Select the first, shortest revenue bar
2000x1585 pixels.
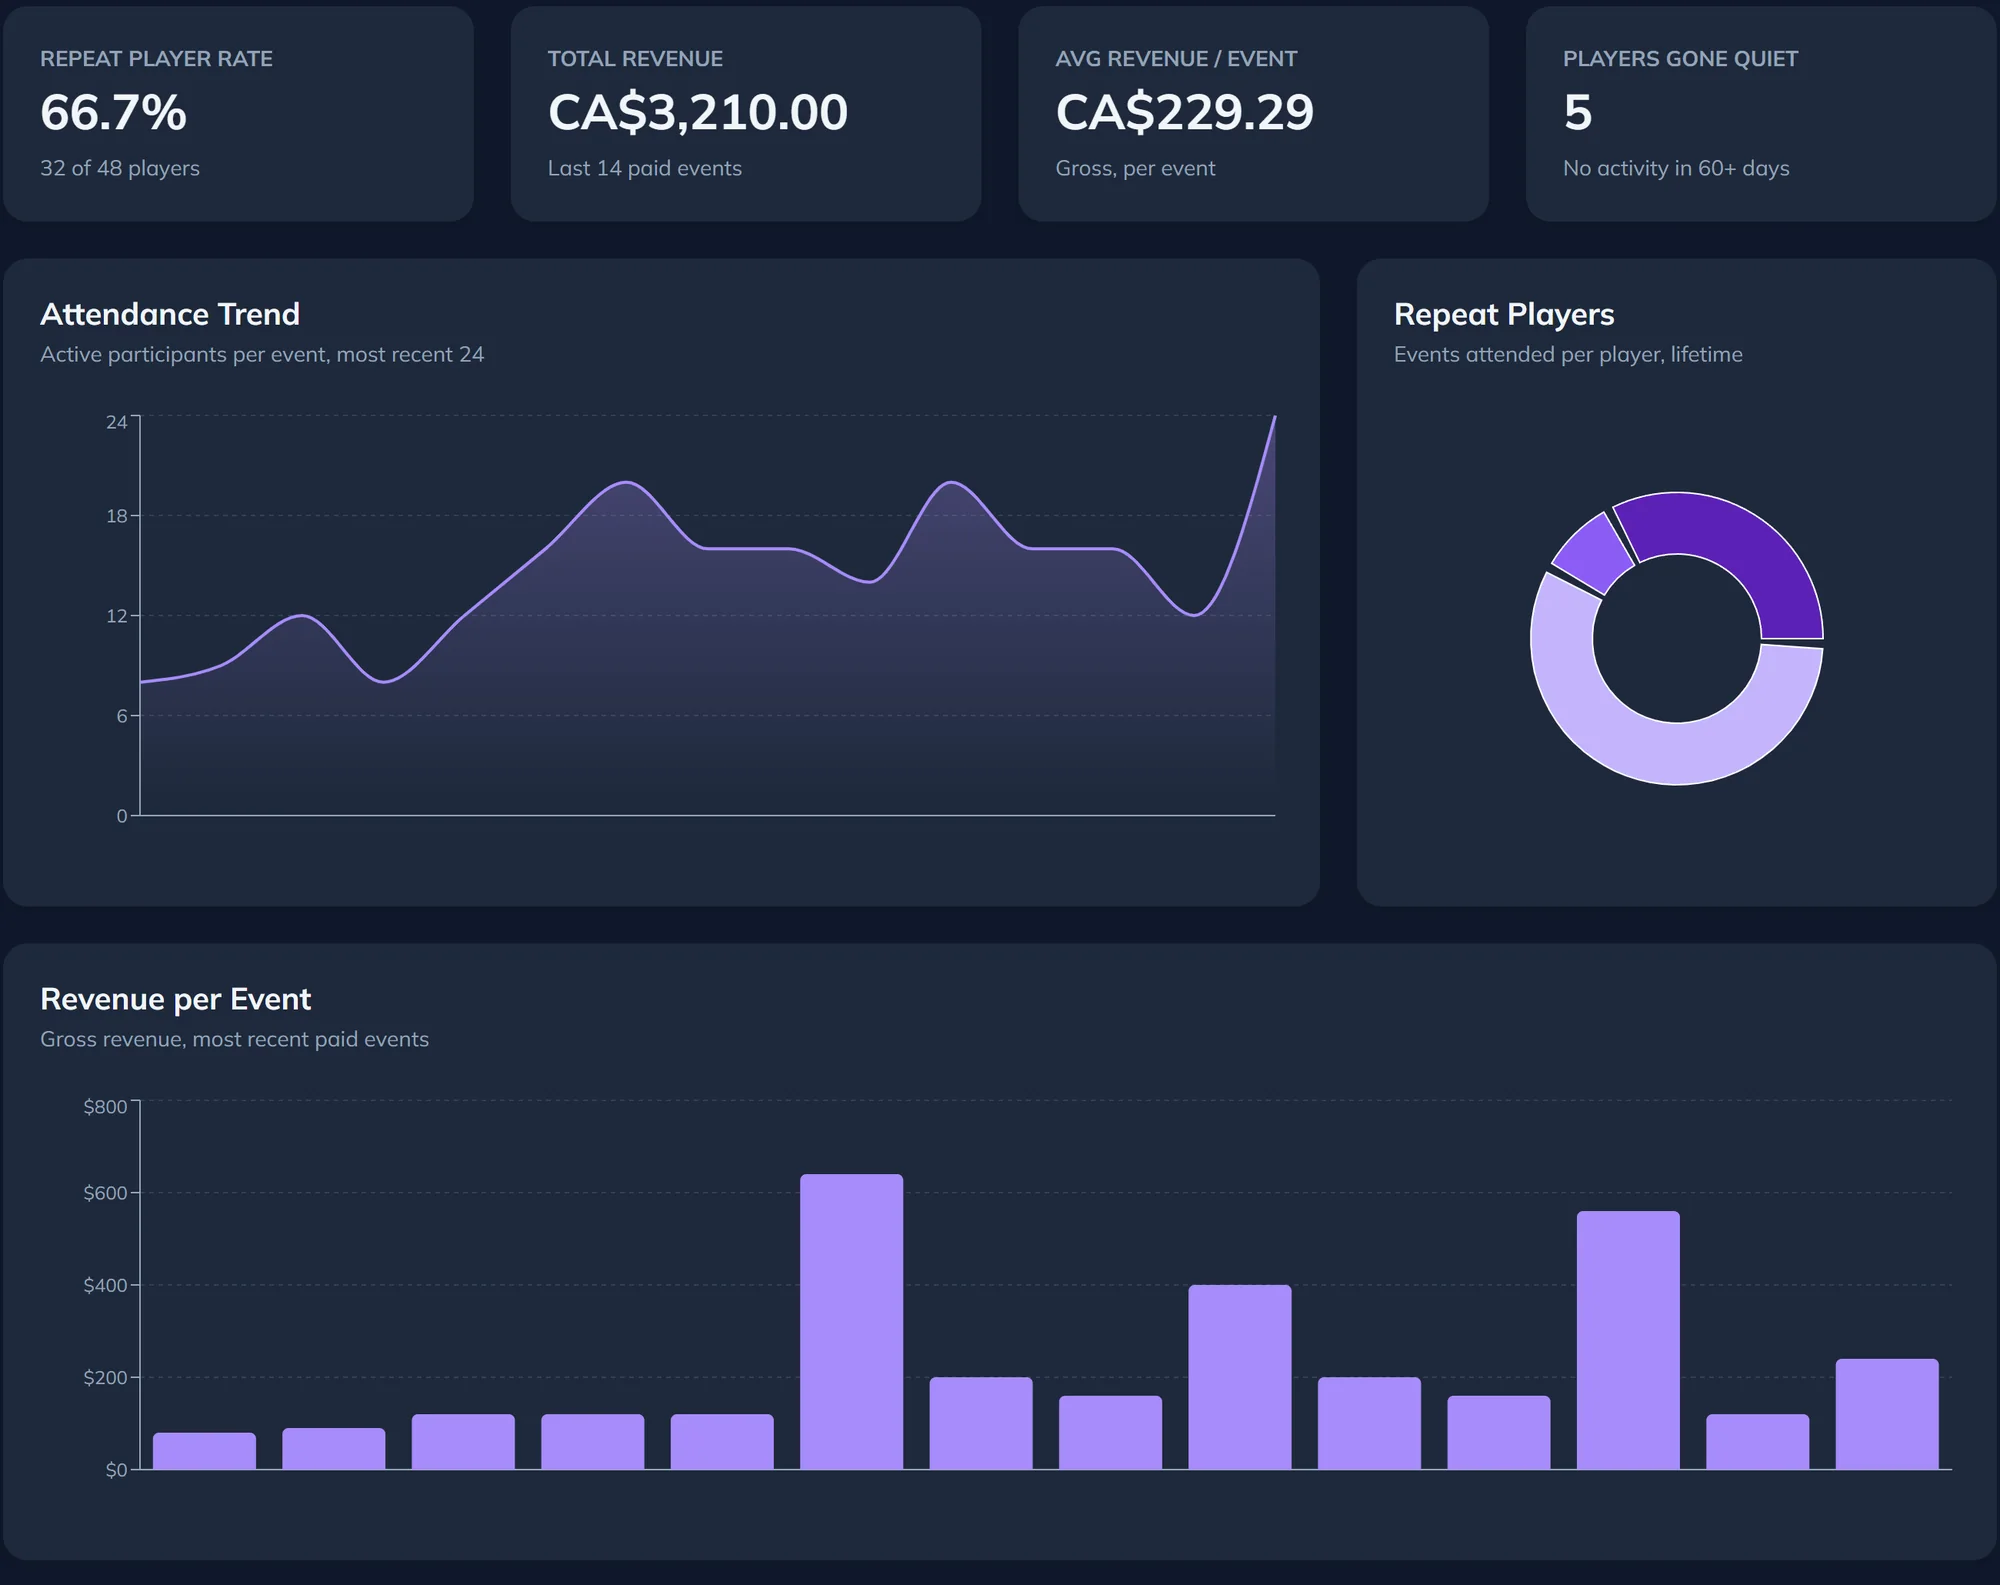pos(204,1451)
